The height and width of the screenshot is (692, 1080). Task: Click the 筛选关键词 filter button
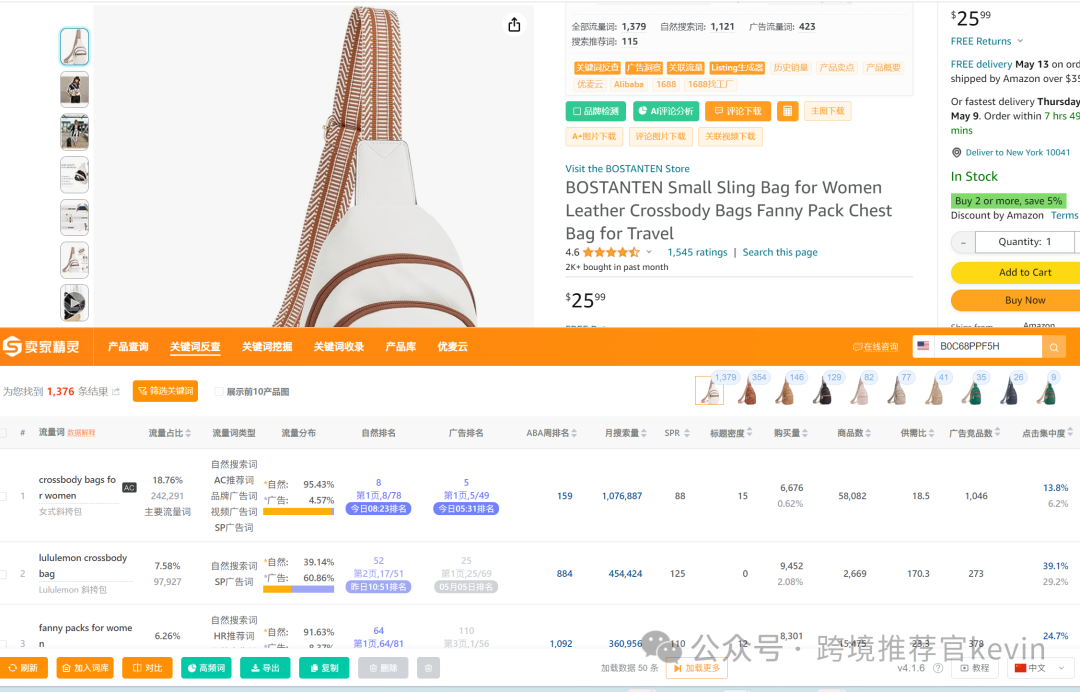click(x=165, y=391)
